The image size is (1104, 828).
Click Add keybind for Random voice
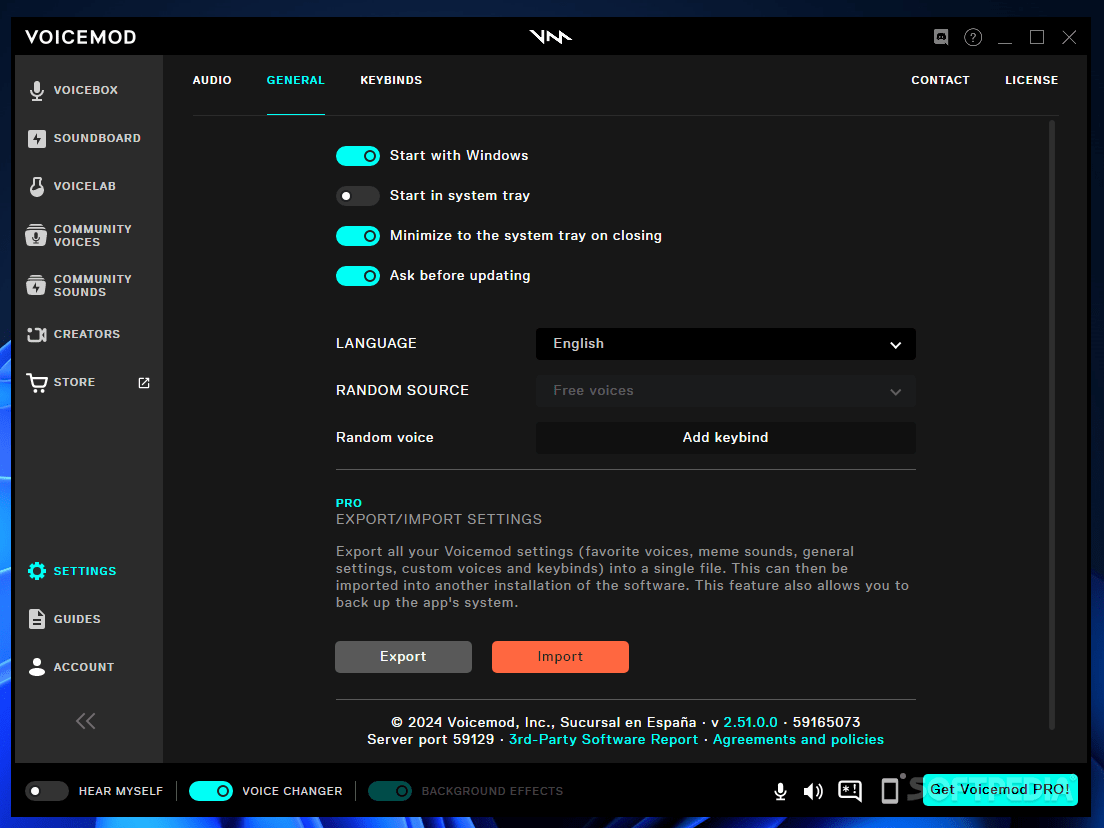(x=725, y=437)
